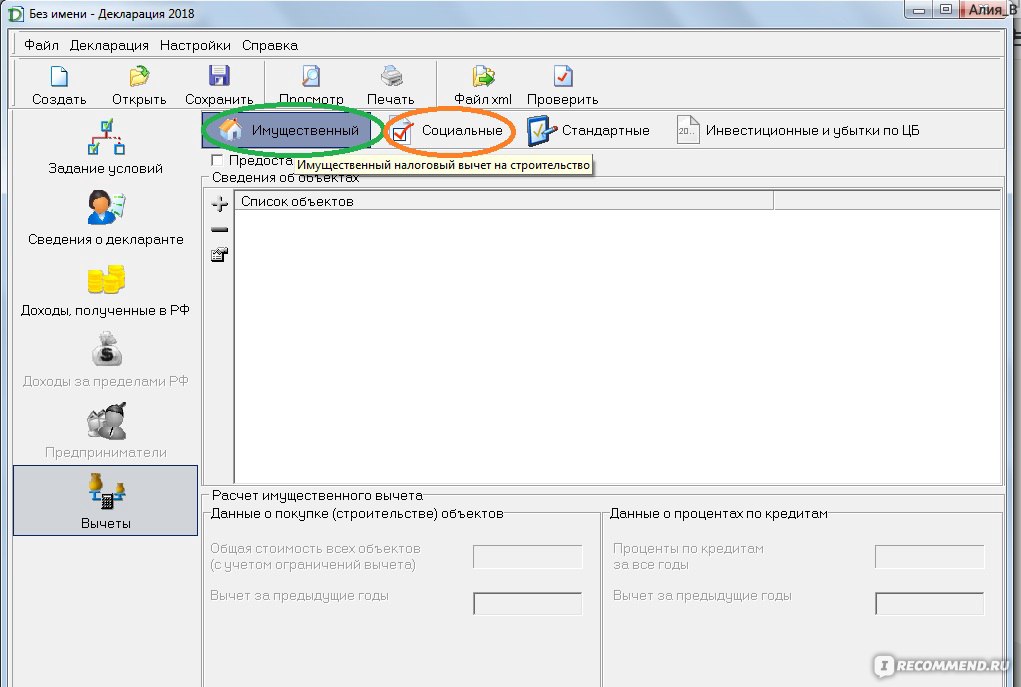The height and width of the screenshot is (687, 1021).
Task: Click purchase Вычет за предыдущие годы field
Action: click(x=527, y=604)
